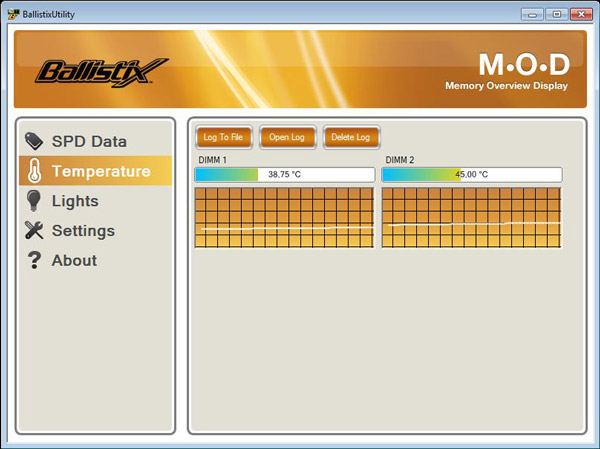
Task: Click the Delete Log button
Action: tap(351, 137)
